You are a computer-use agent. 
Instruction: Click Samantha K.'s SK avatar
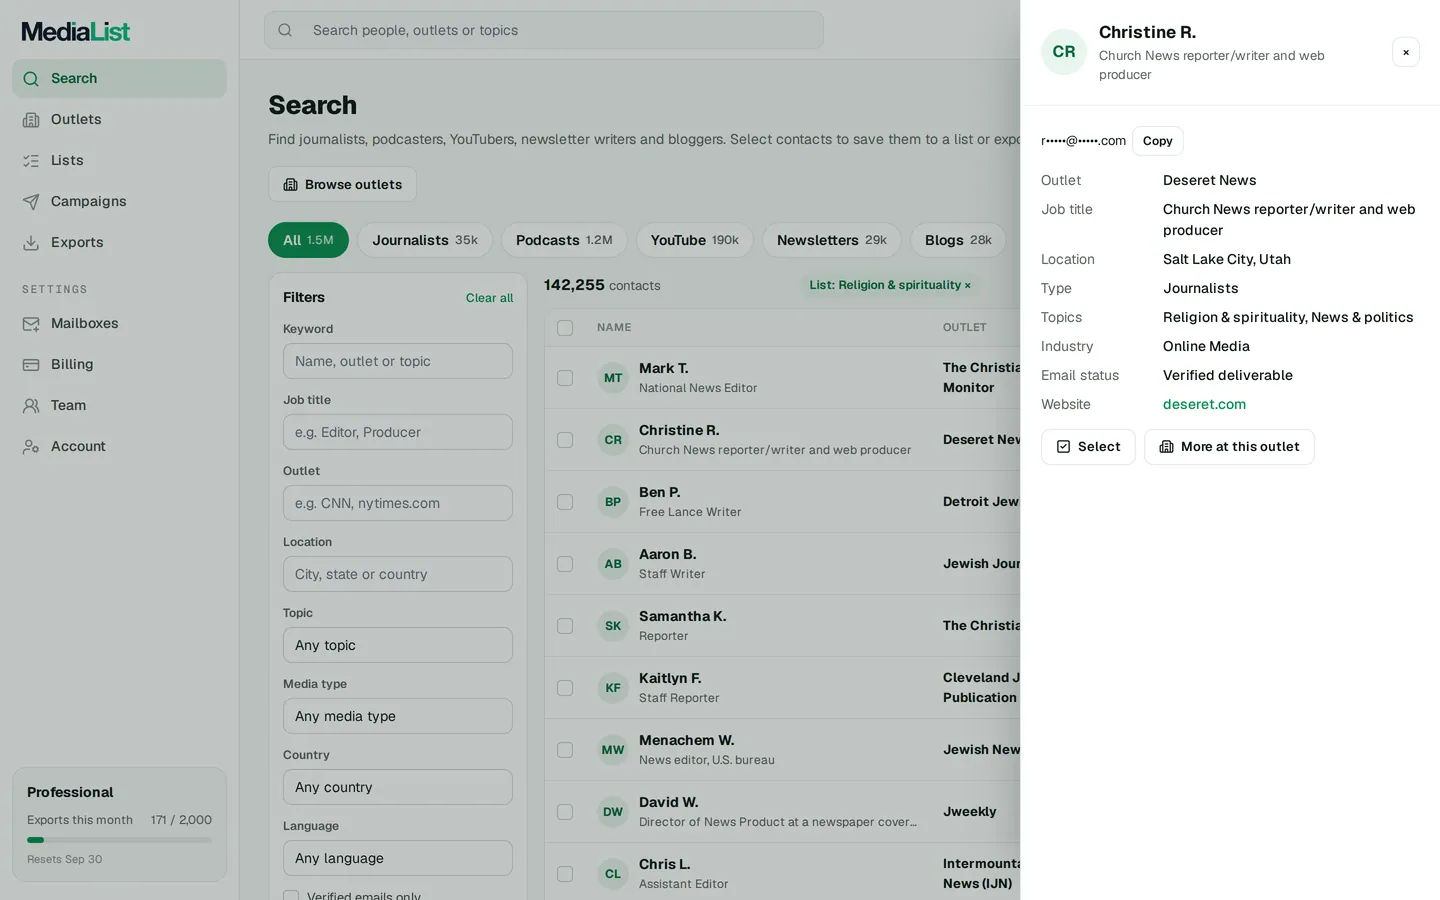(613, 626)
